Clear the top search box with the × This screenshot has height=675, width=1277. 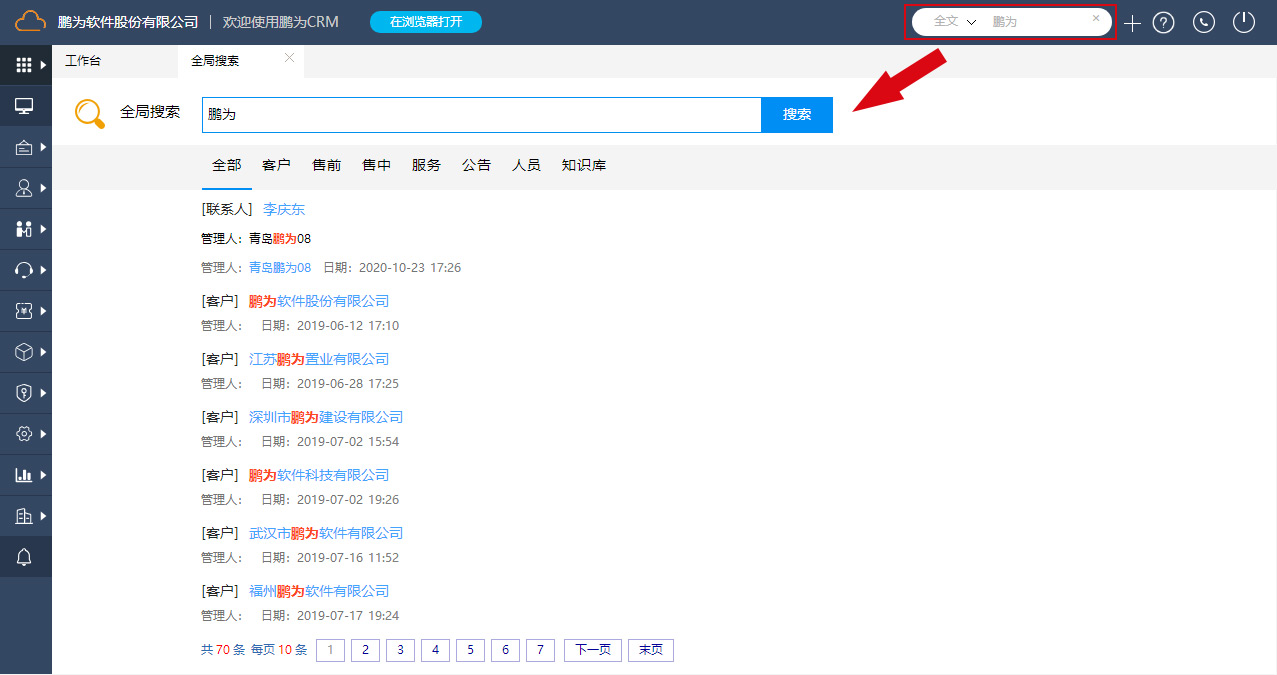1096,18
